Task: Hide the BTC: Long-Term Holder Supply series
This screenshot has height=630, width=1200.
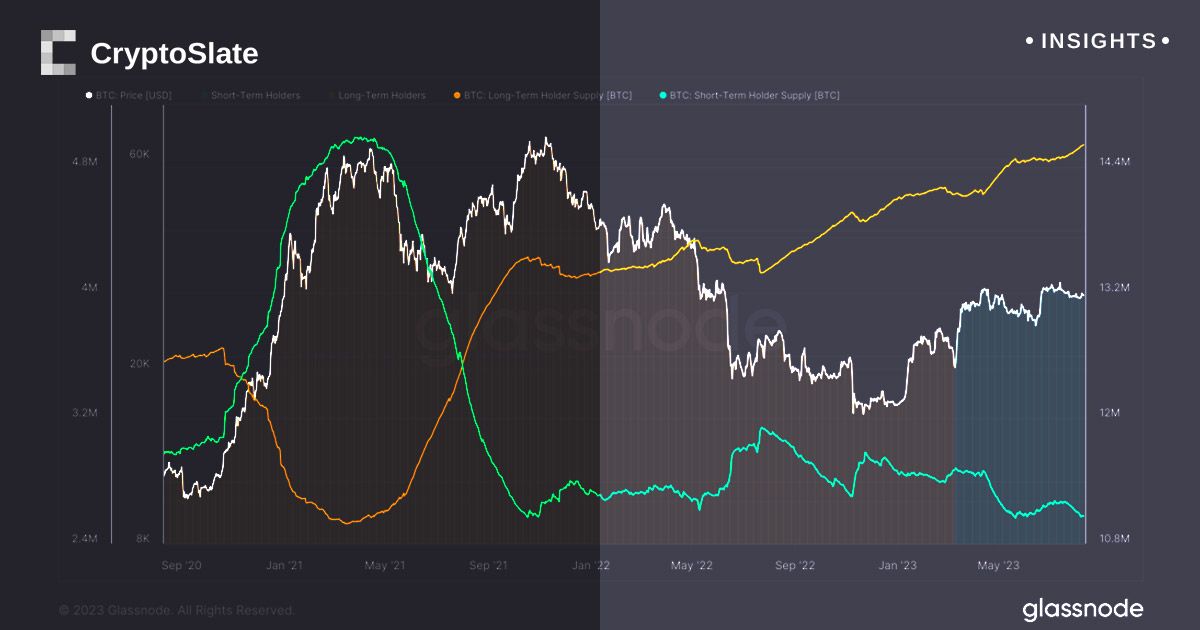Action: pyautogui.click(x=548, y=96)
